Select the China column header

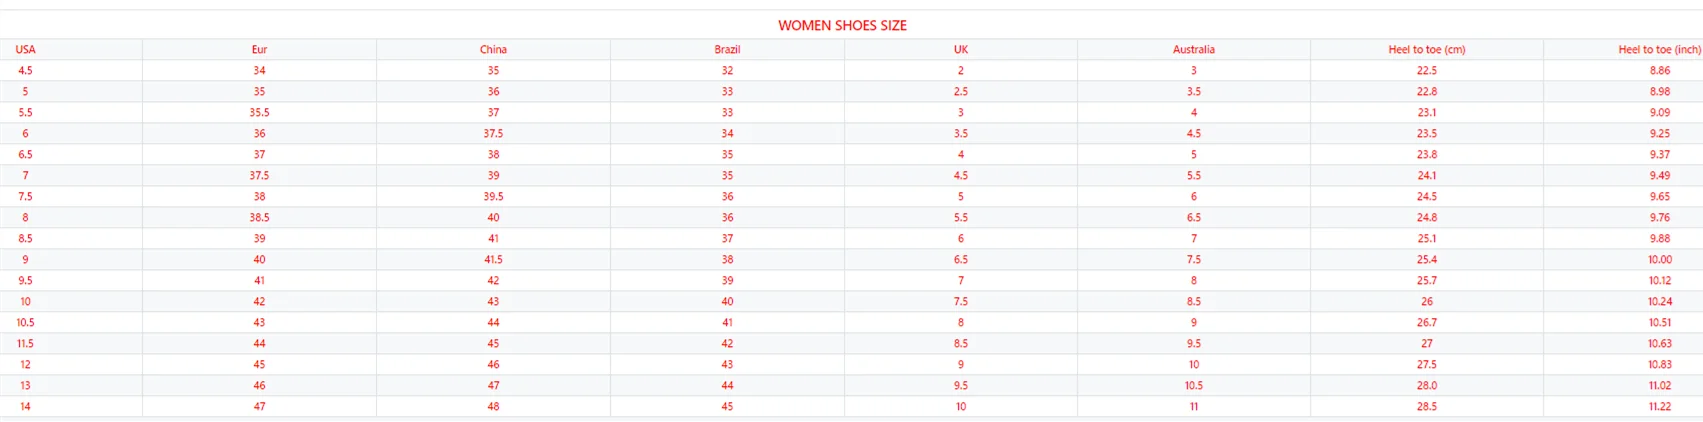tap(493, 49)
